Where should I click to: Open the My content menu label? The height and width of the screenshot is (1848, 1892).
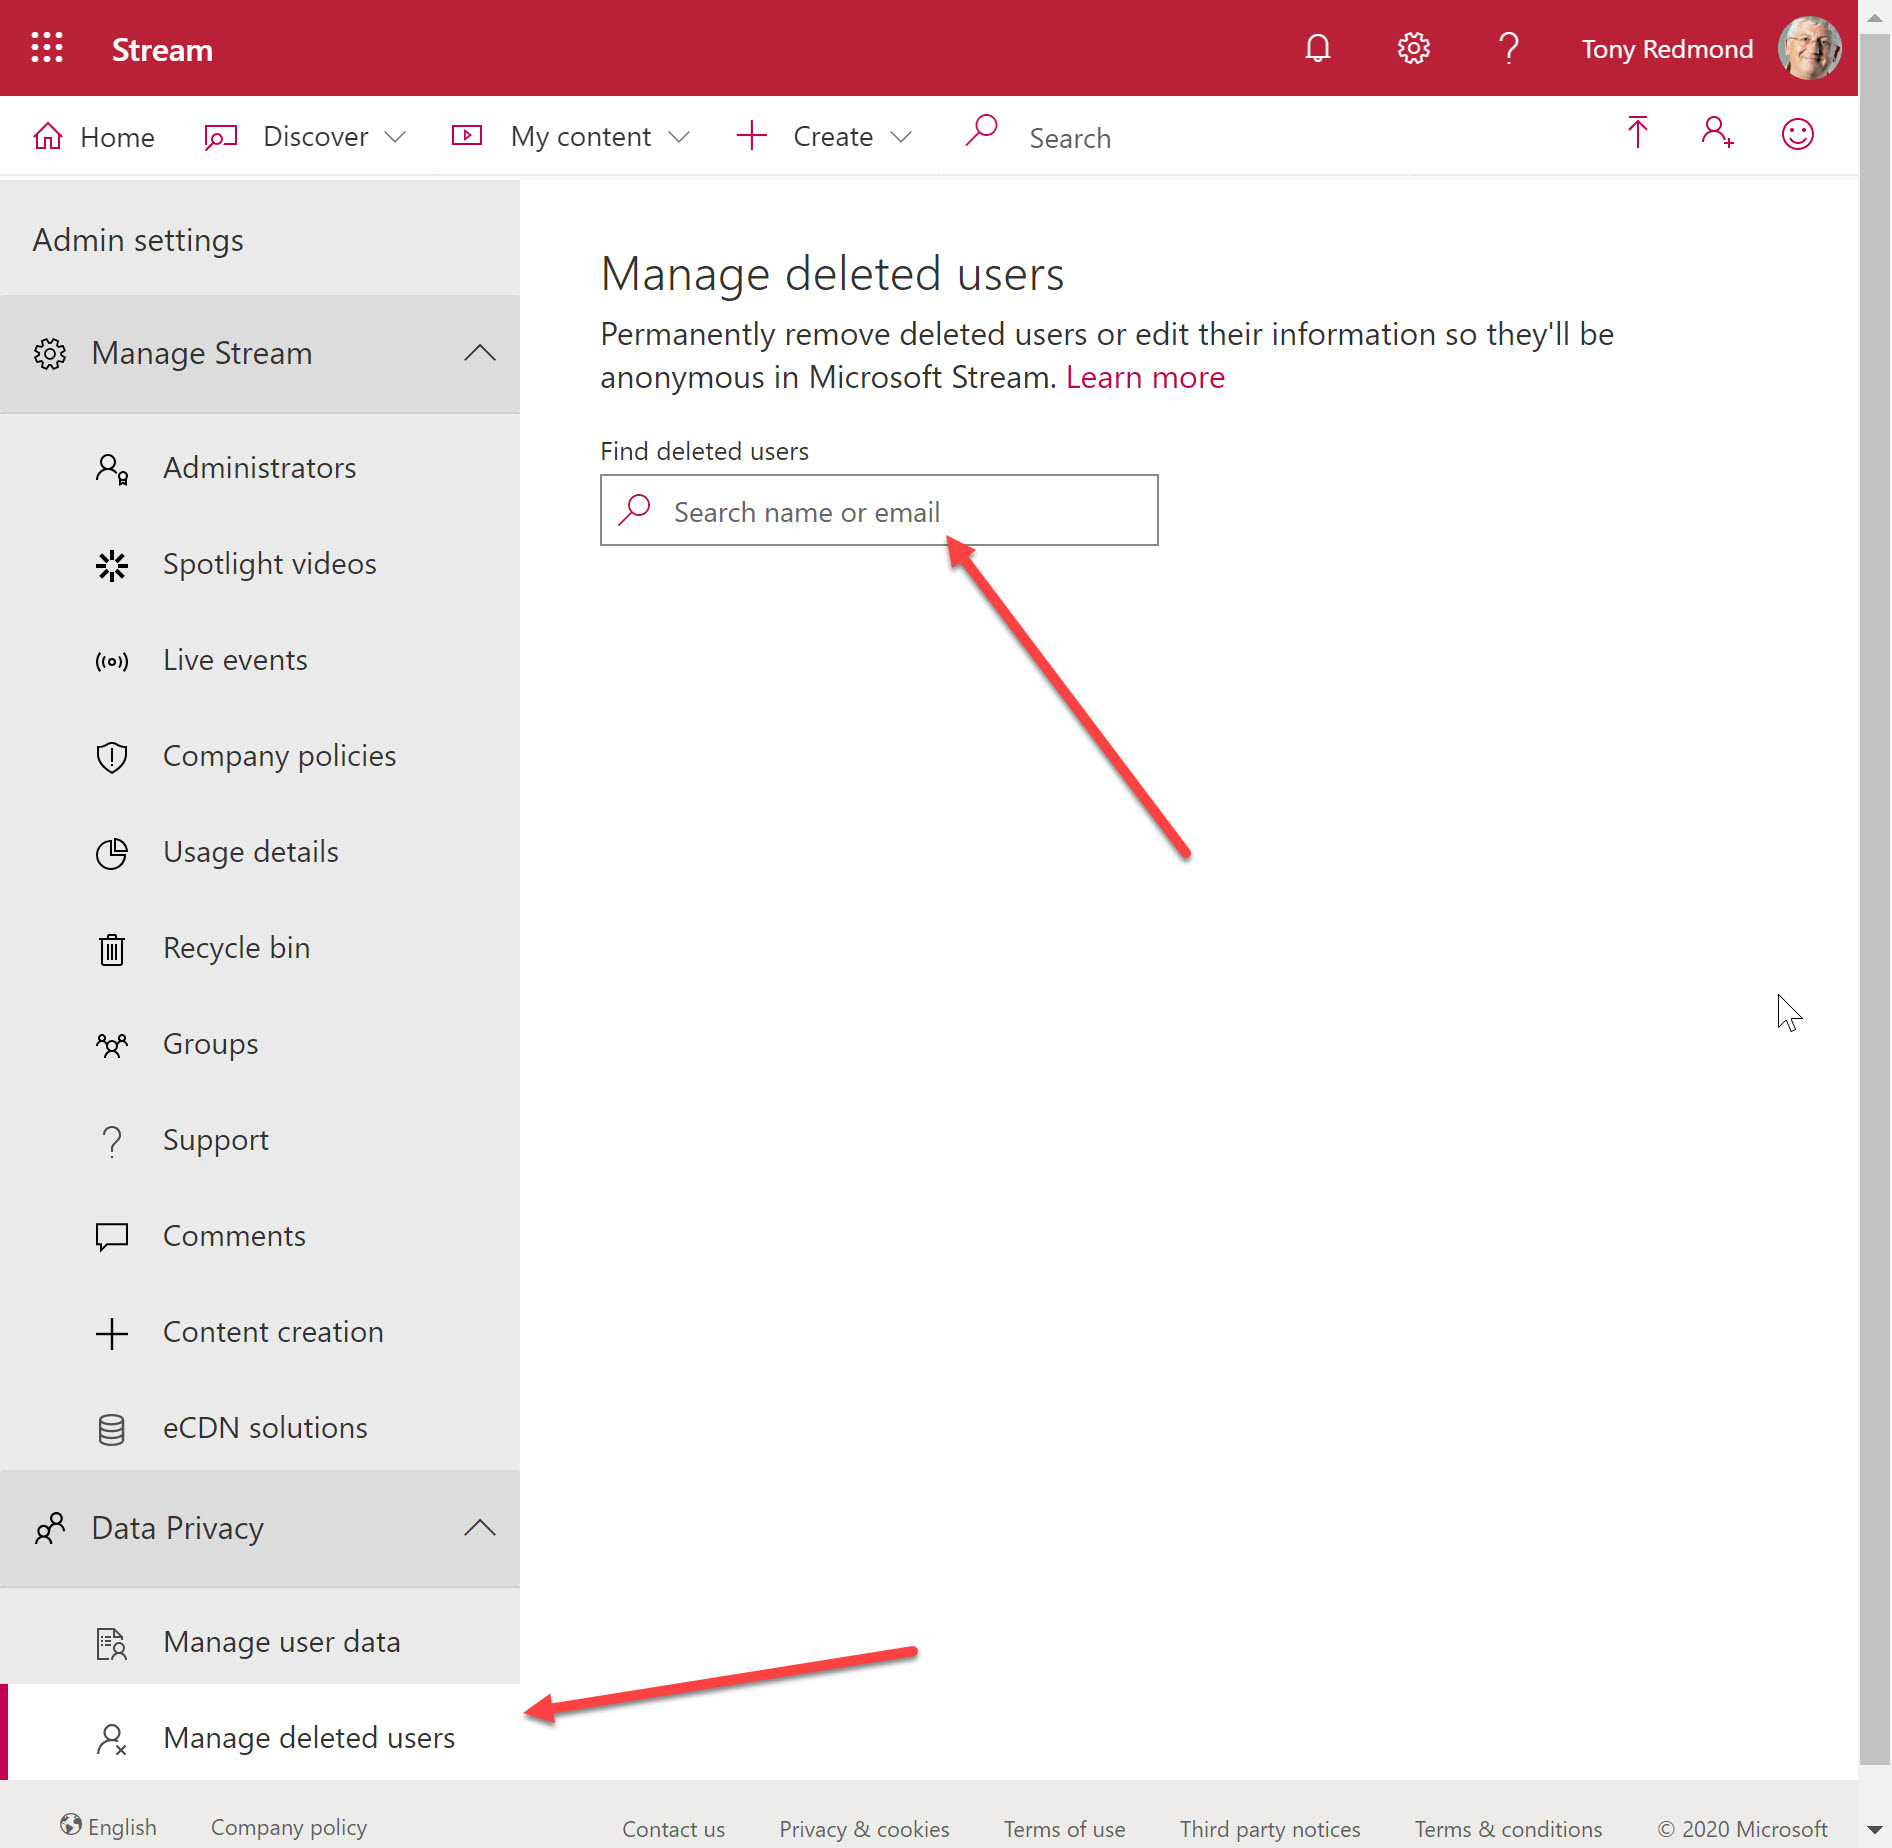[x=581, y=137]
